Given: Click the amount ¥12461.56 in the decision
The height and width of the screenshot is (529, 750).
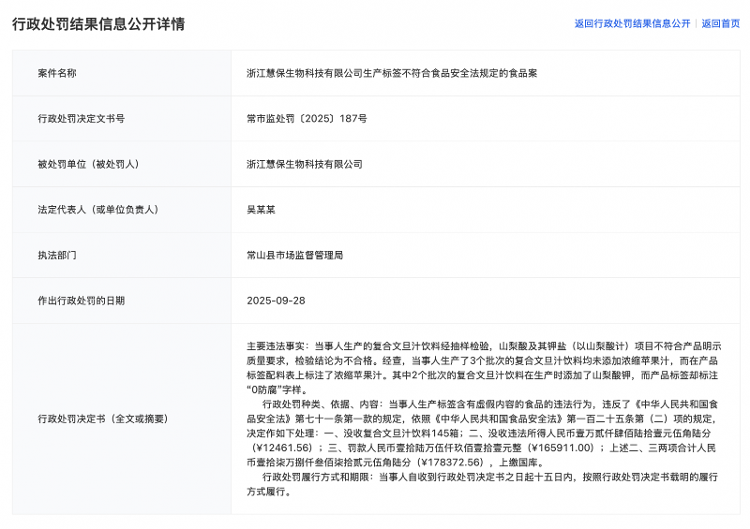Looking at the screenshot, I should click(x=284, y=448).
